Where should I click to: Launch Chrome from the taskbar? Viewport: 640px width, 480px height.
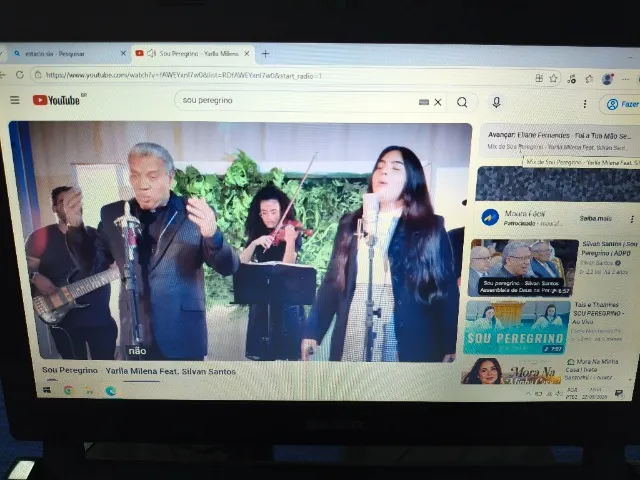point(69,391)
